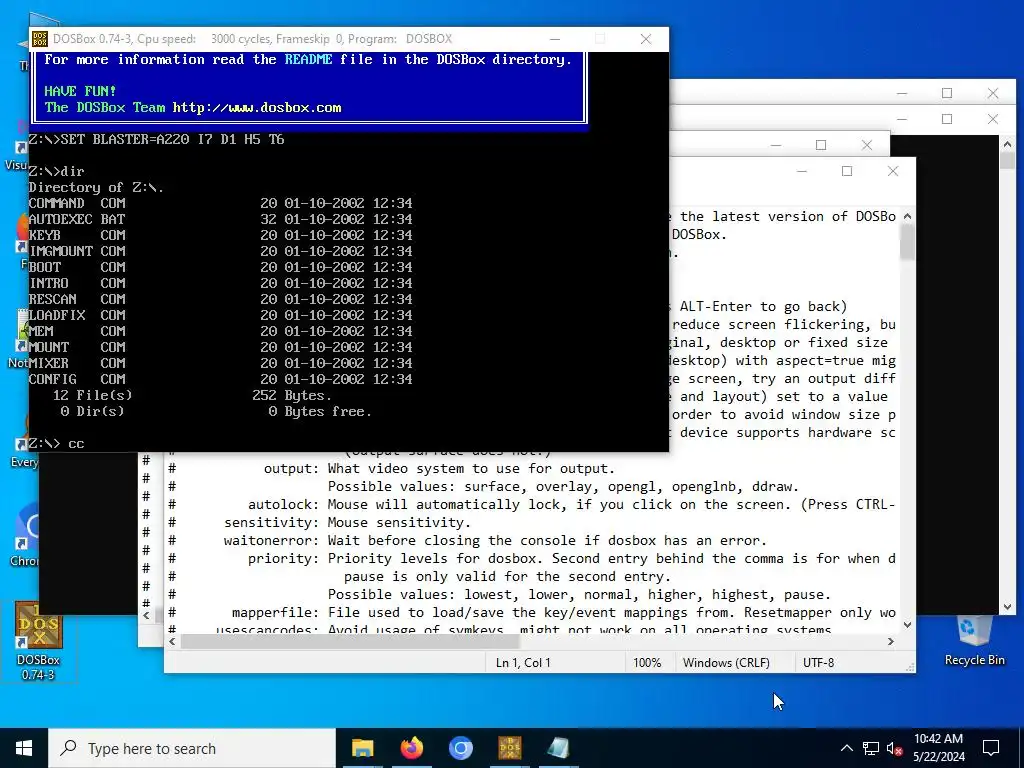Image resolution: width=1024 pixels, height=768 pixels.
Task: Click the muted volume tray icon
Action: click(894, 748)
